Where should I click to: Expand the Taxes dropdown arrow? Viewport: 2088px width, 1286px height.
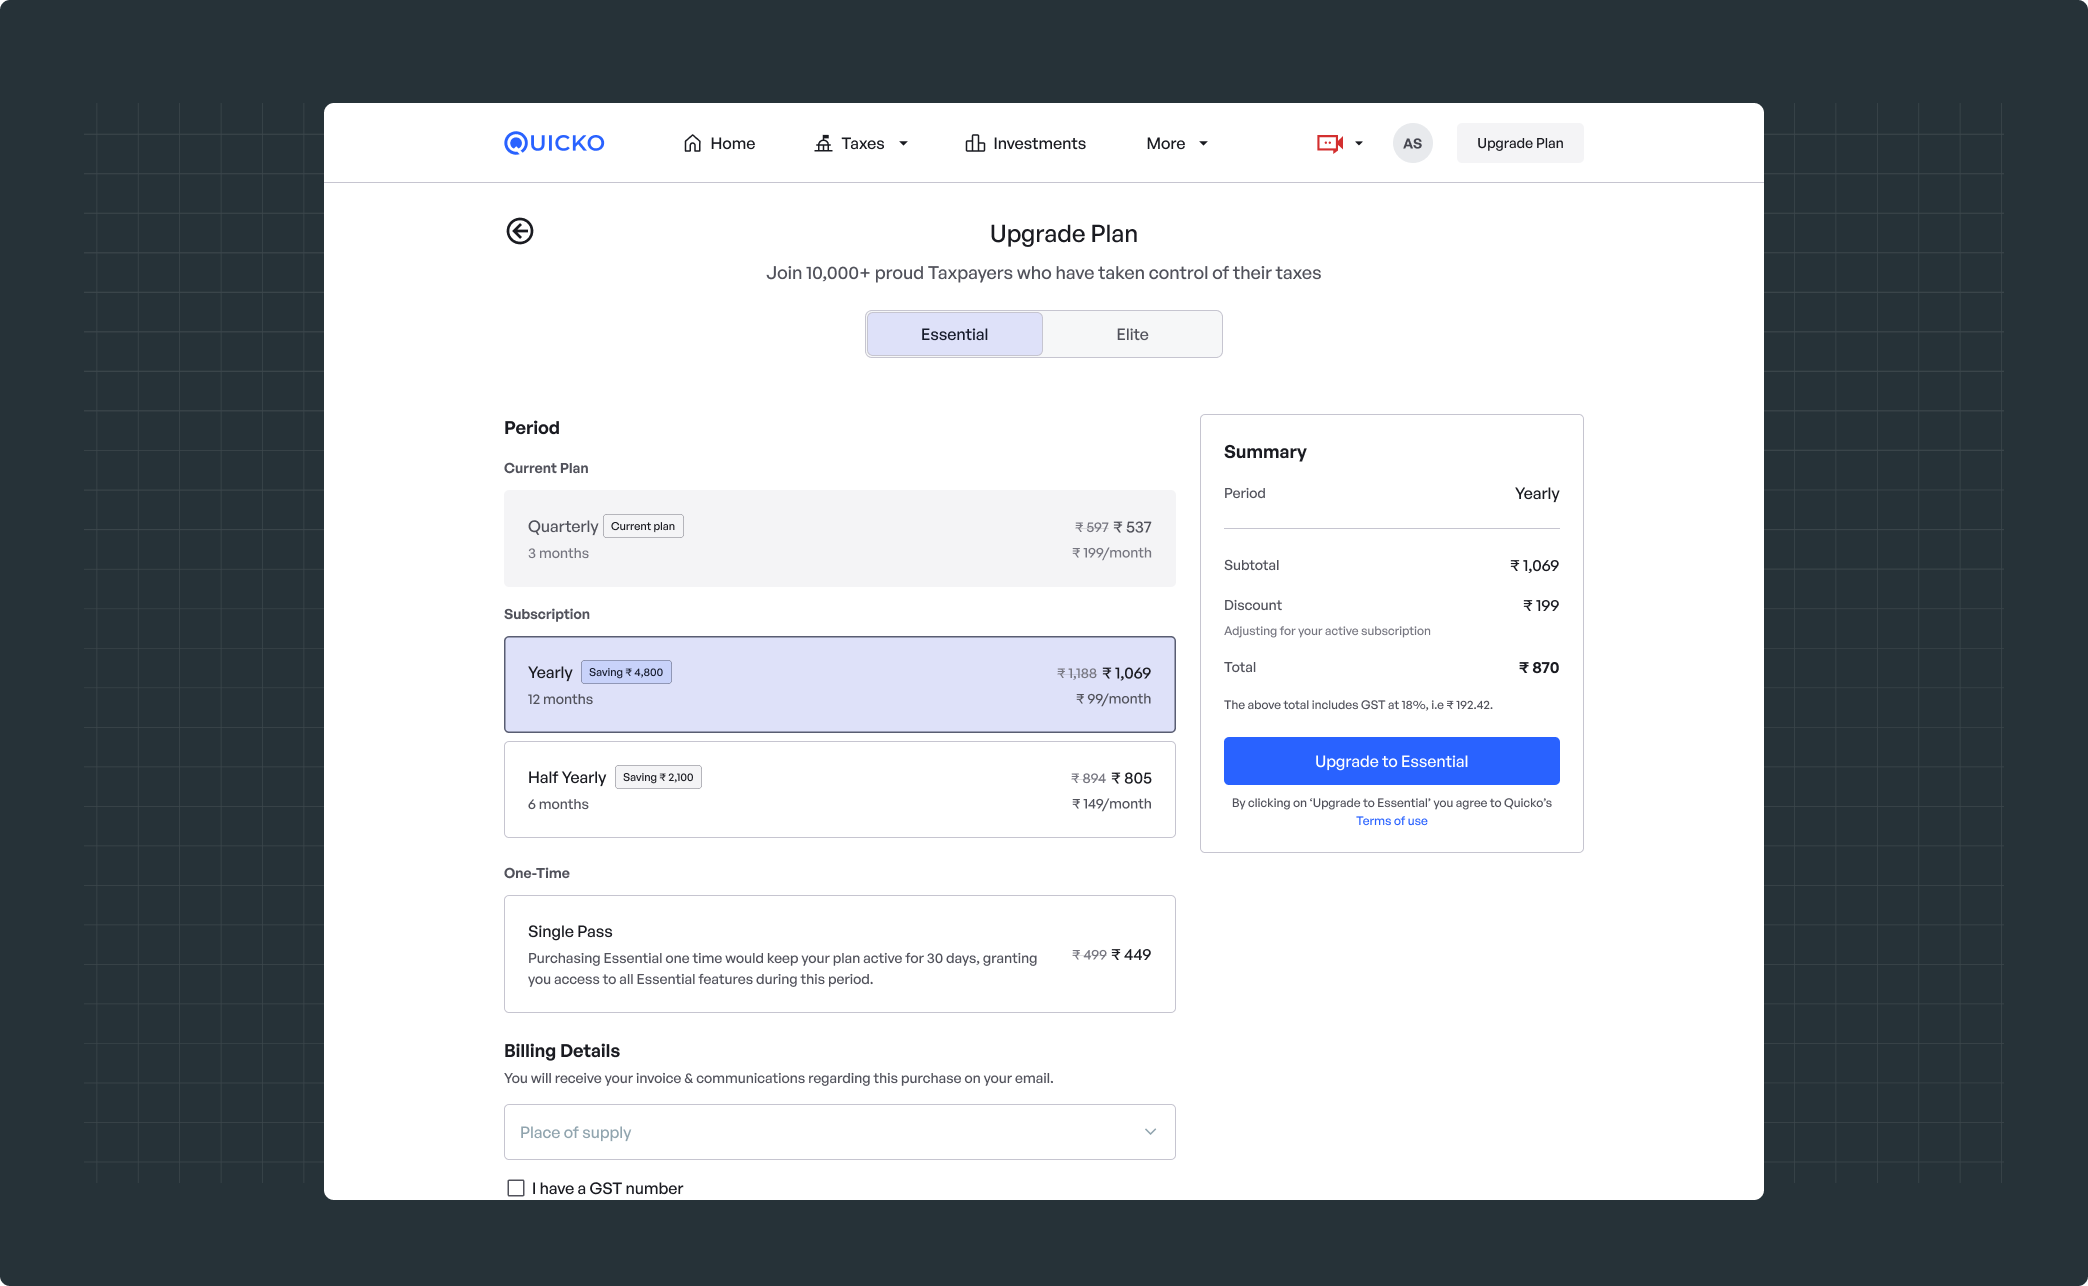[903, 144]
